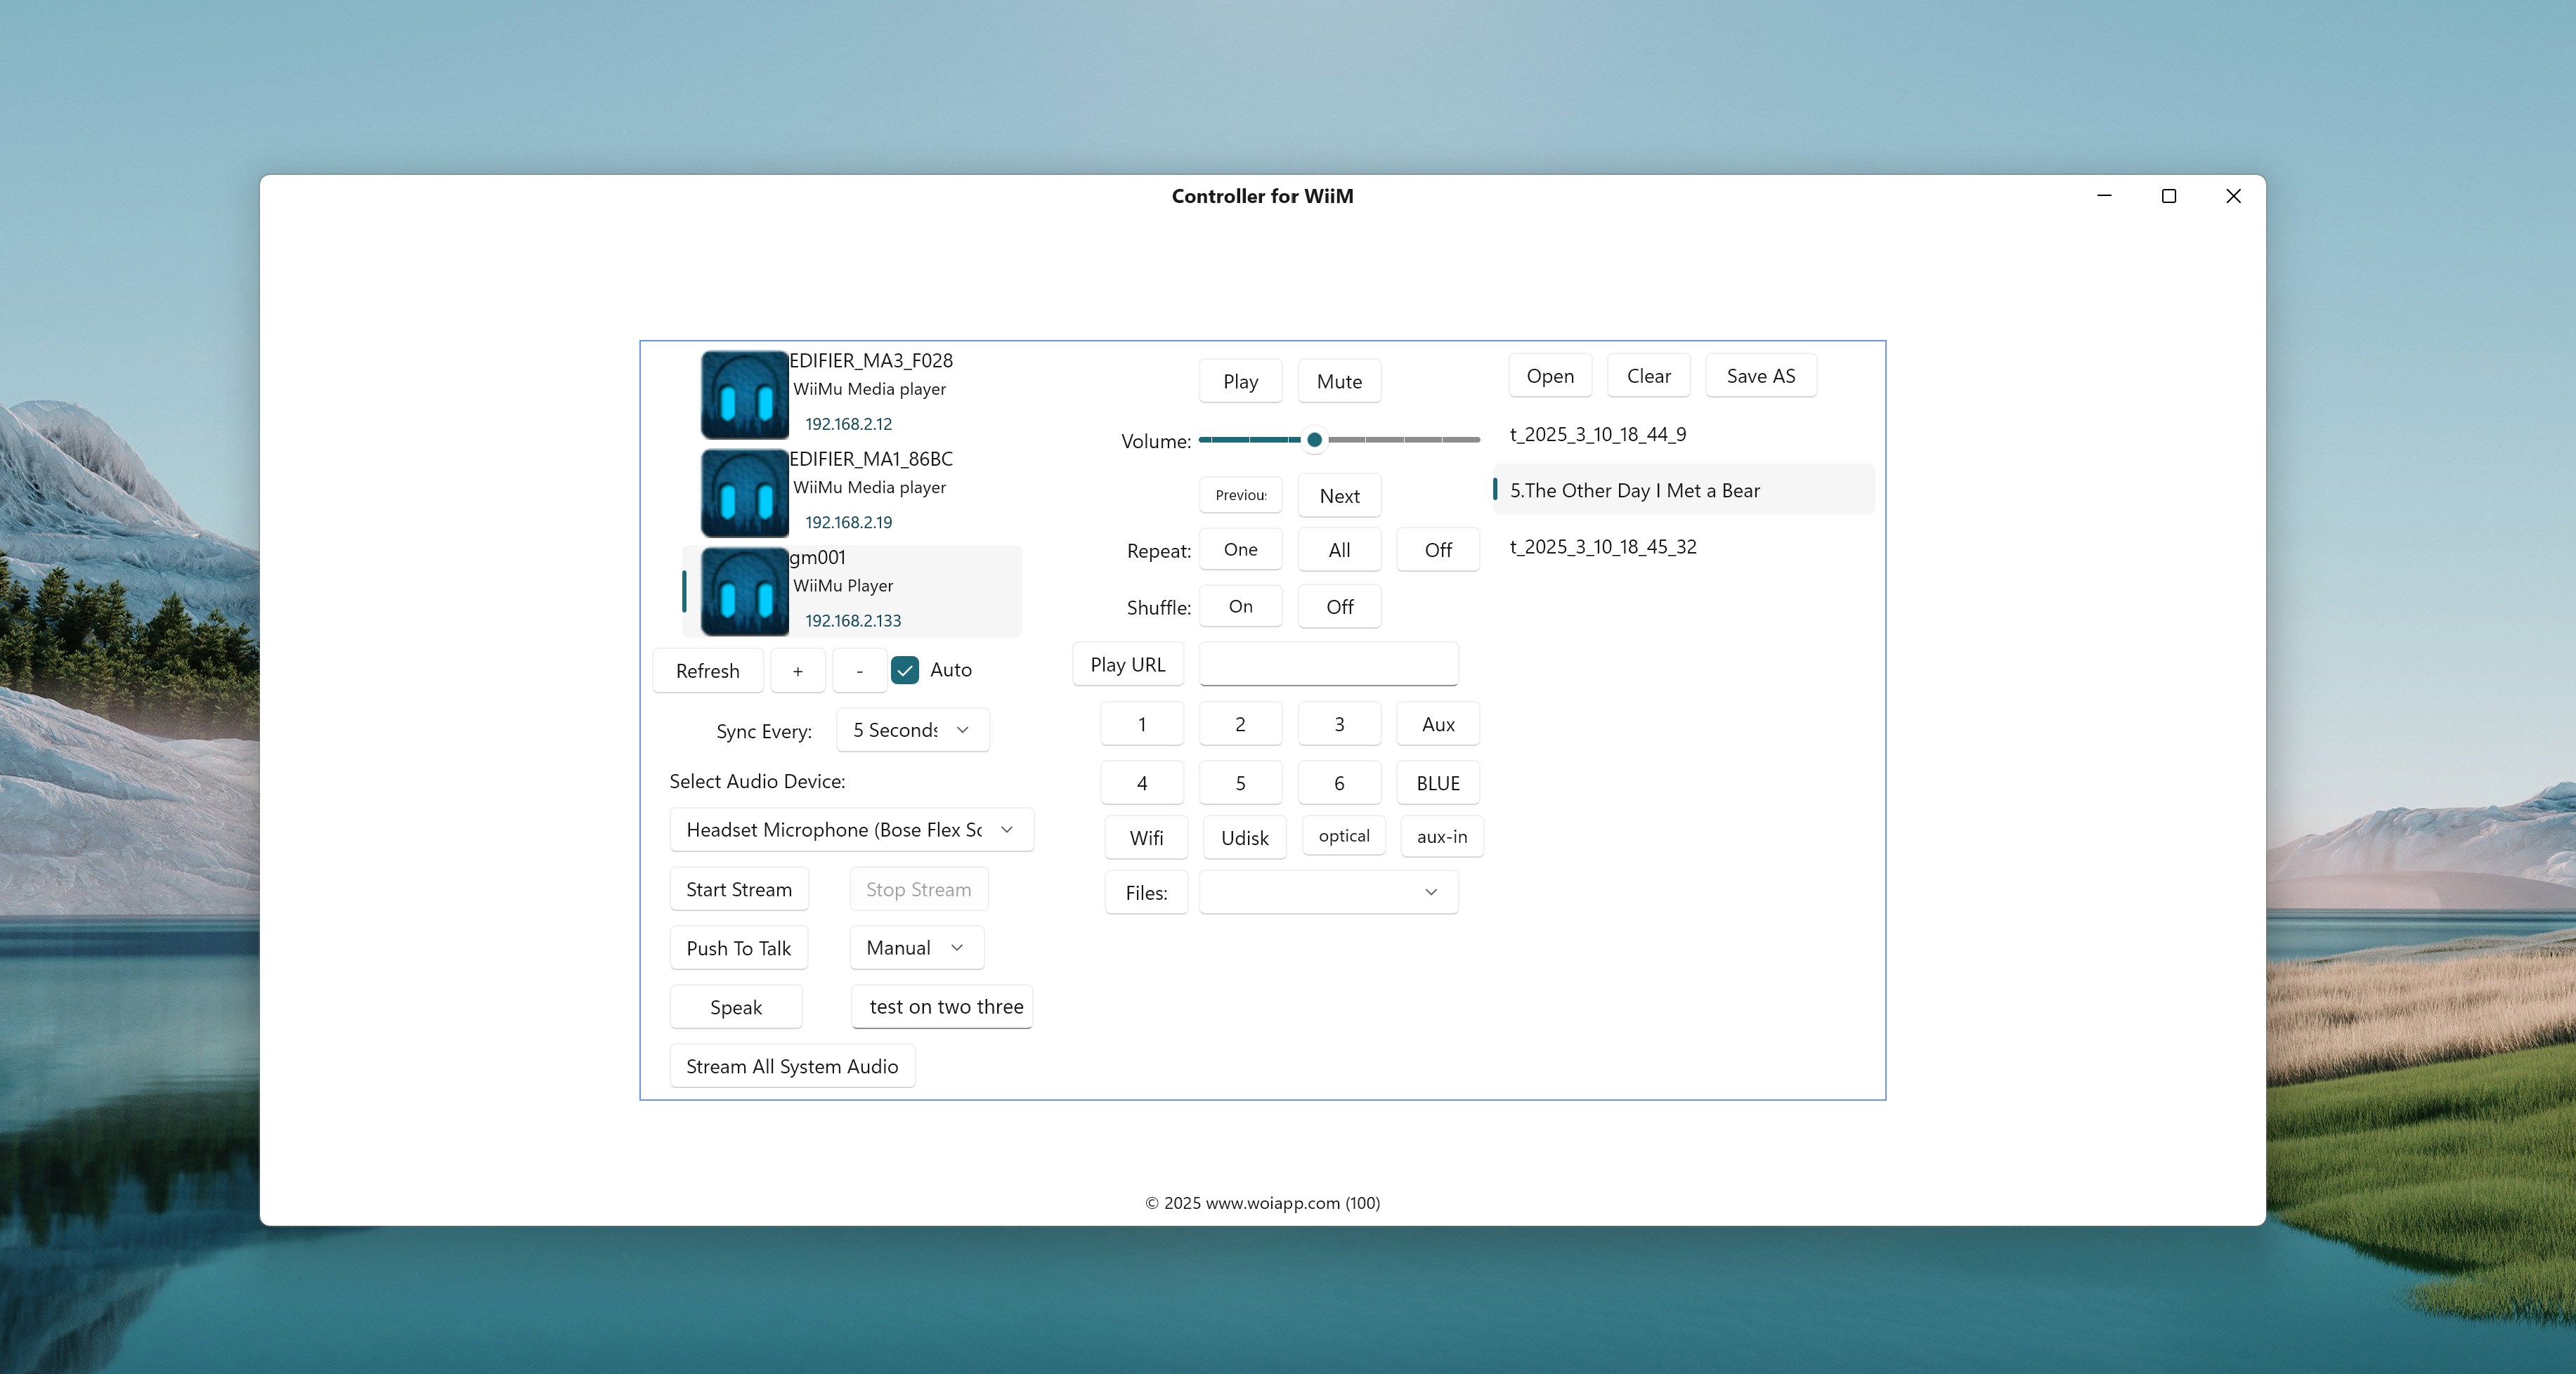The width and height of the screenshot is (2576, 1374).
Task: Minimize the Controller for WiiM window
Action: tap(2104, 196)
